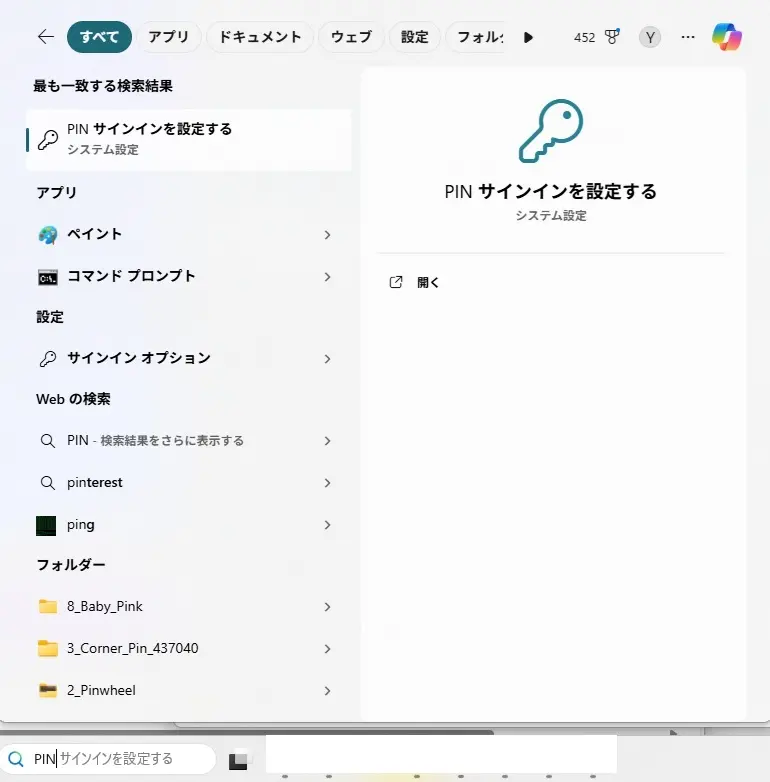770x782 pixels.
Task: Launch the Copilot icon
Action: point(727,37)
